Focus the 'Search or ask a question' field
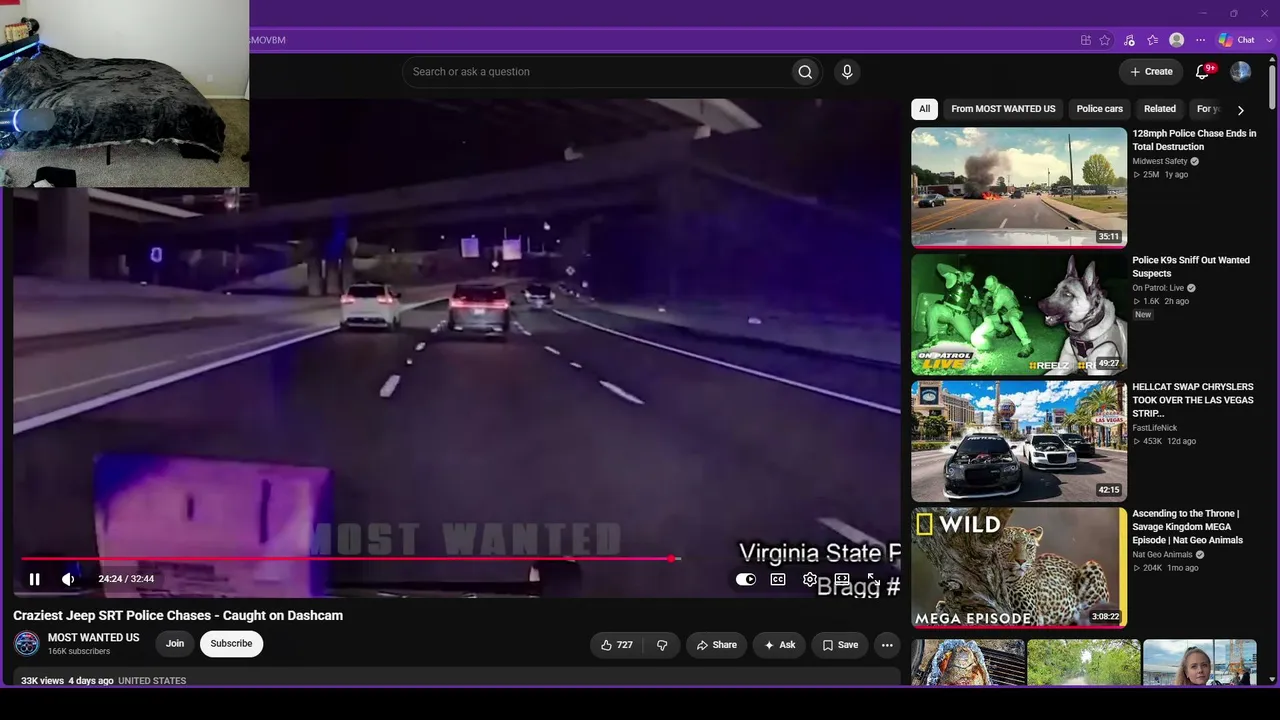 tap(597, 72)
